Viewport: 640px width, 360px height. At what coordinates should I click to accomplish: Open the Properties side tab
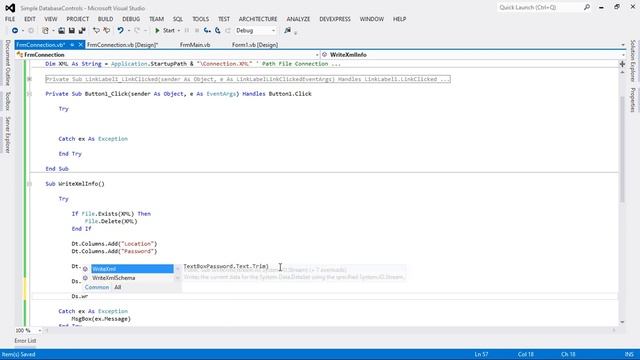click(x=633, y=100)
